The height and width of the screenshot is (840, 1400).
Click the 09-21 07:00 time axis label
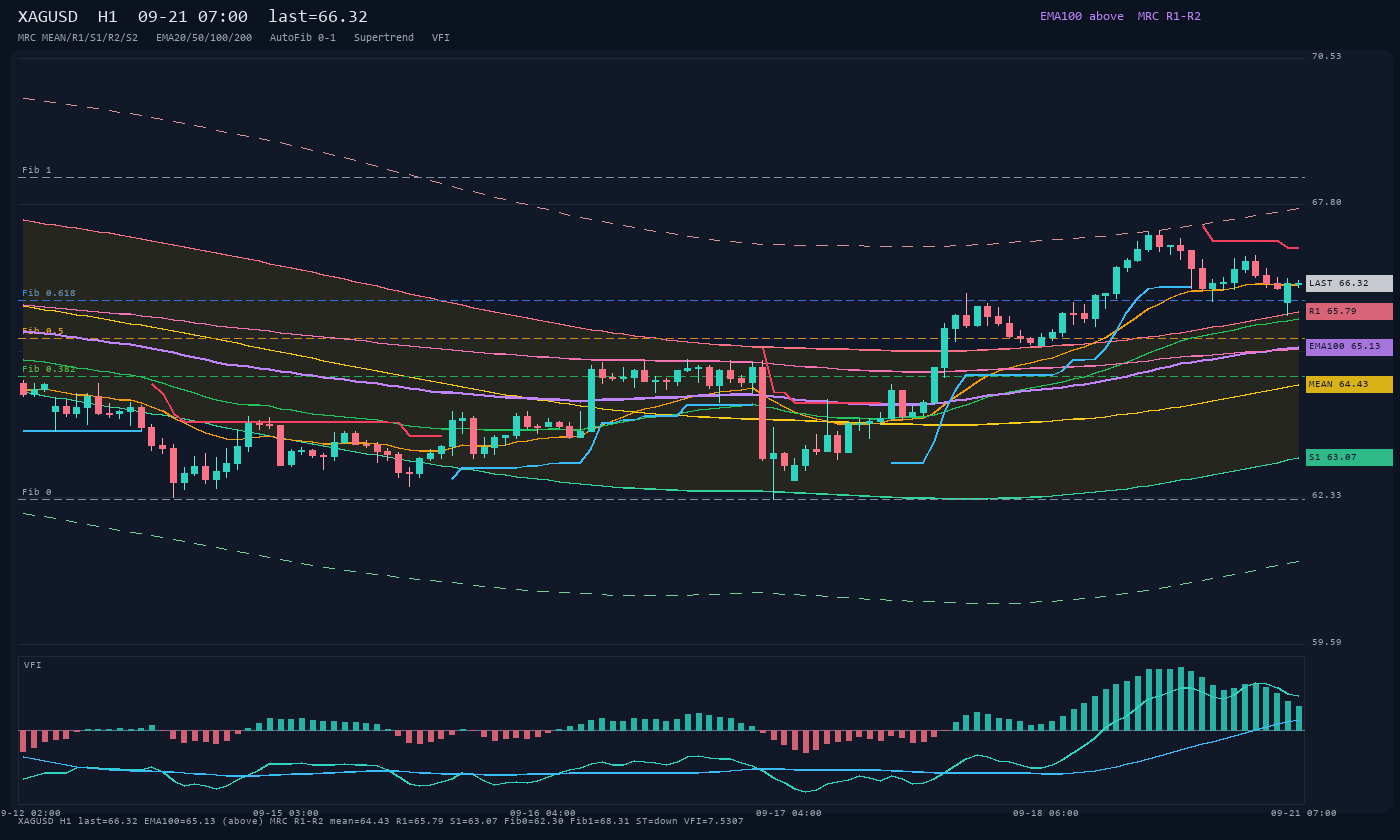(1304, 813)
